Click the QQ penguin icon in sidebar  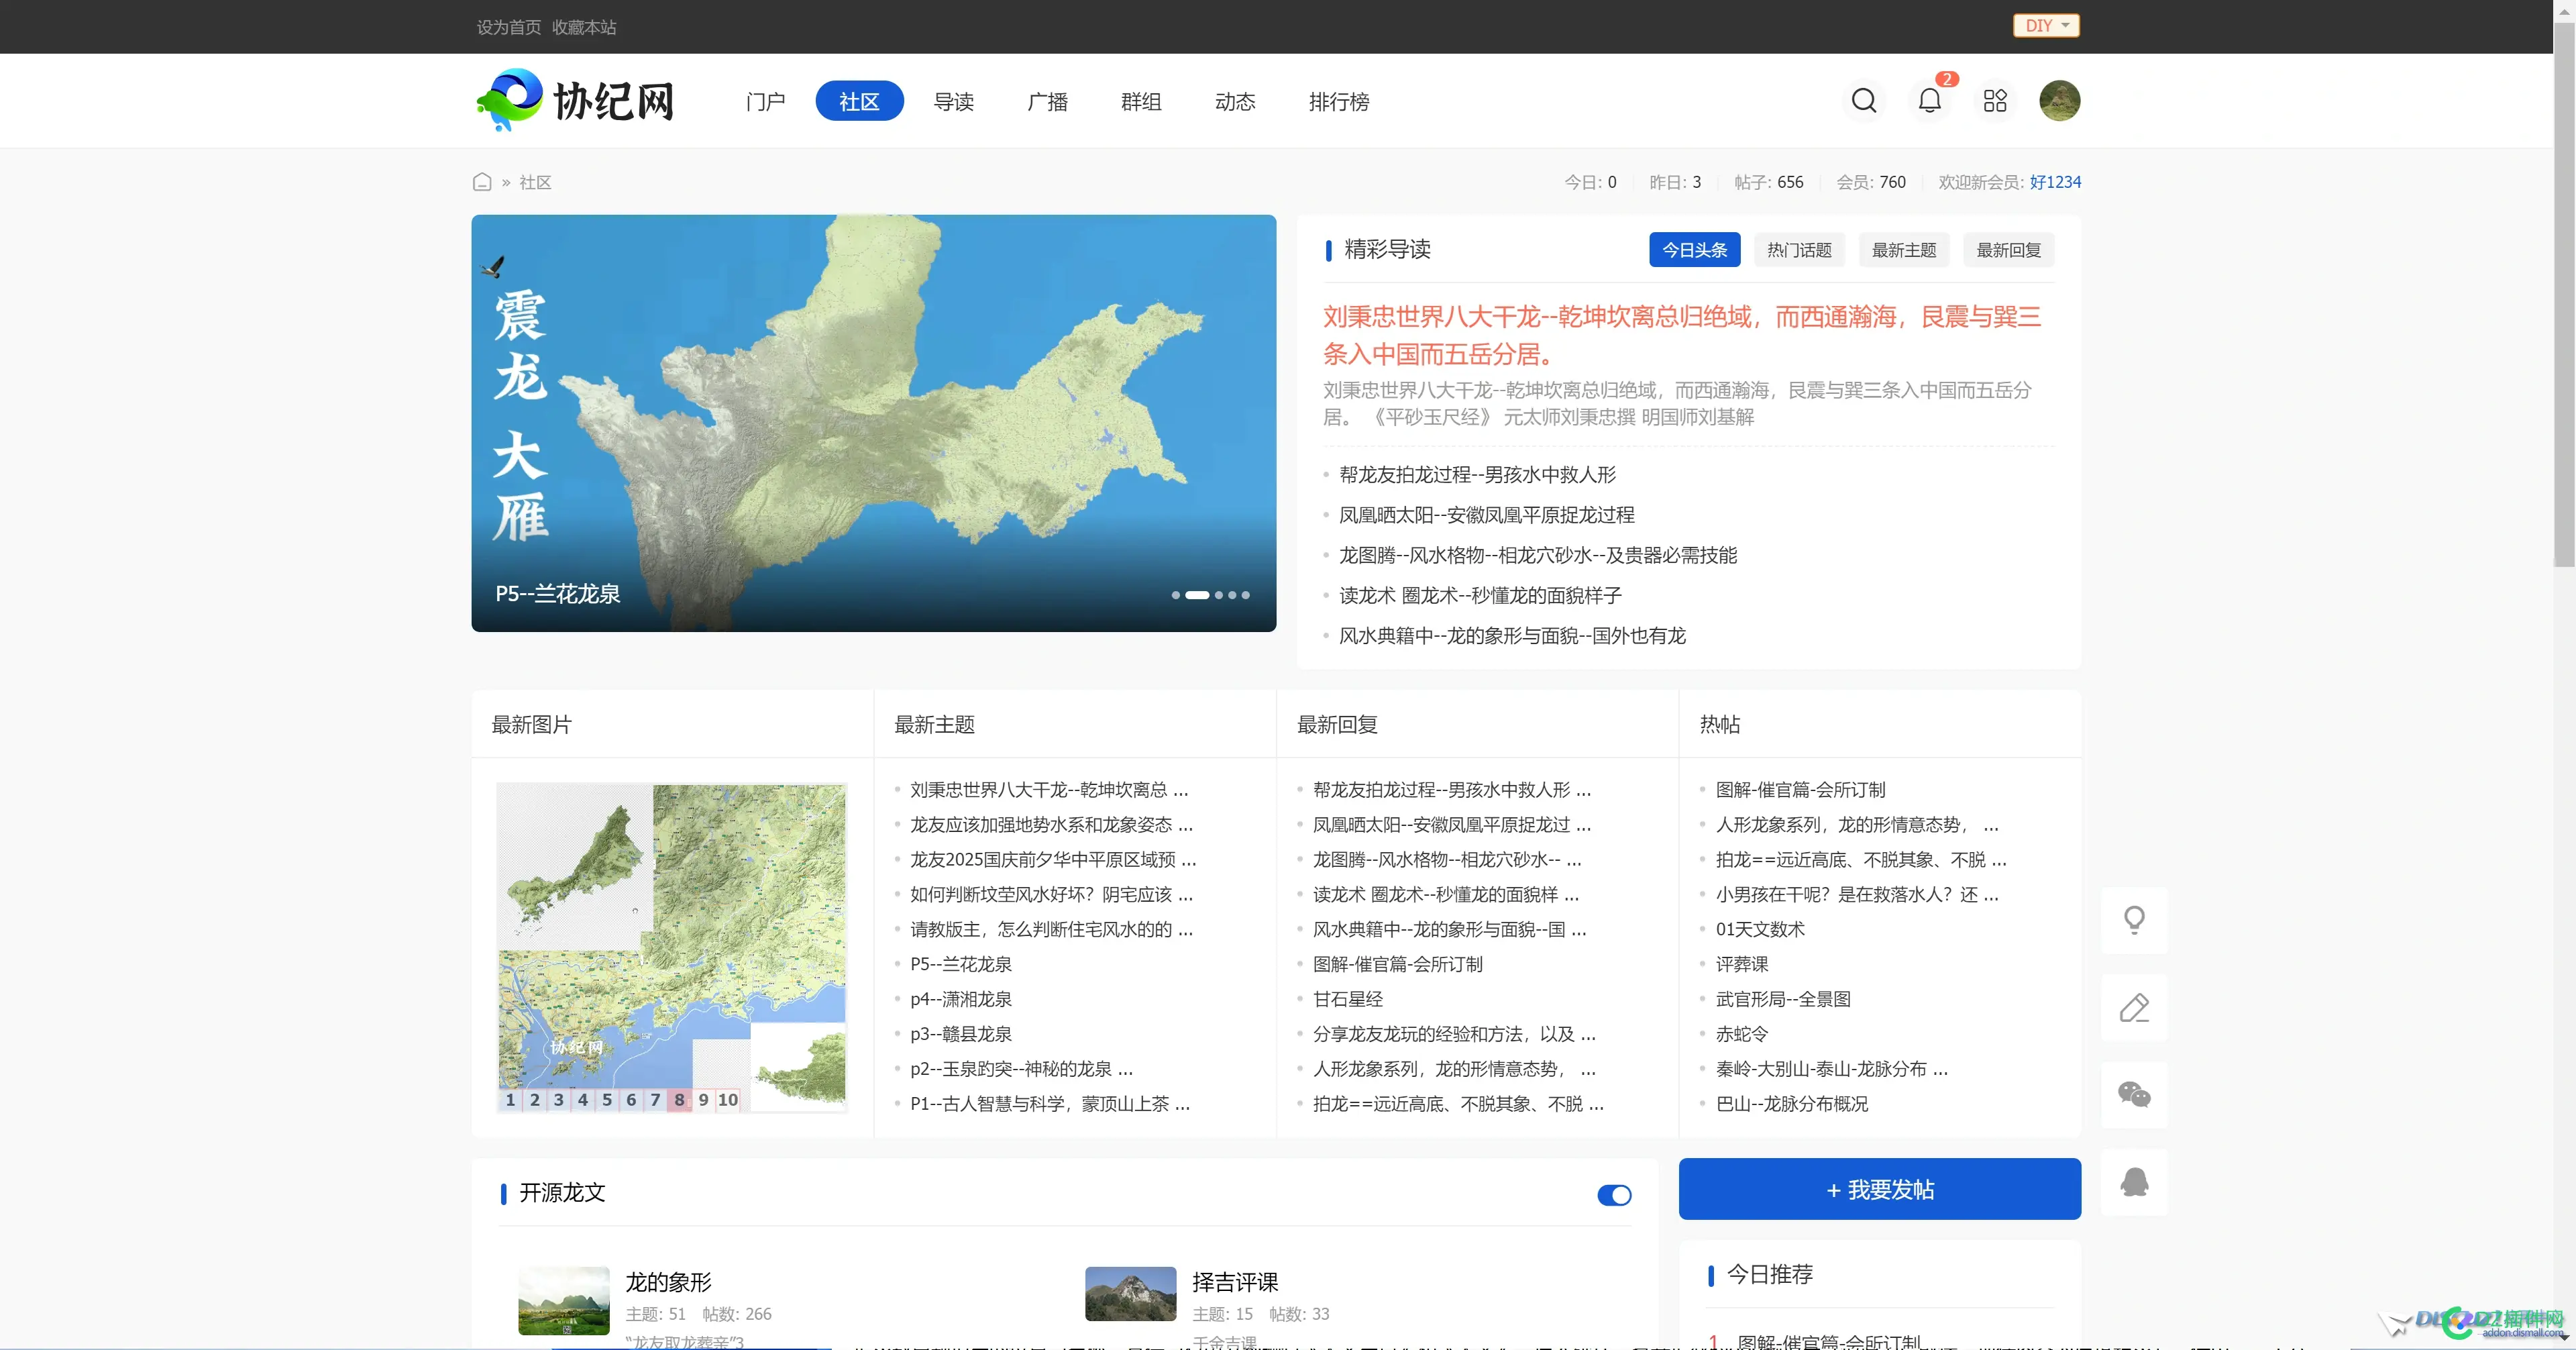pyautogui.click(x=2135, y=1183)
